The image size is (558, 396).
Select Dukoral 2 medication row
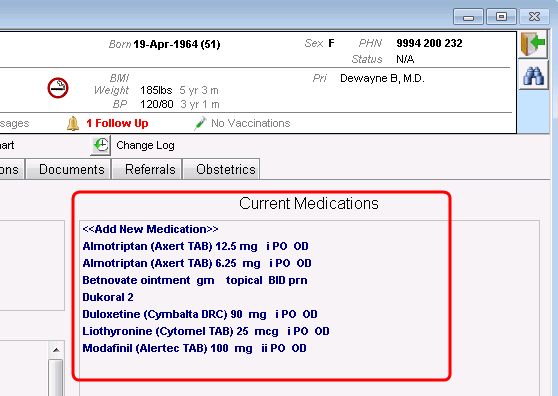pos(108,297)
